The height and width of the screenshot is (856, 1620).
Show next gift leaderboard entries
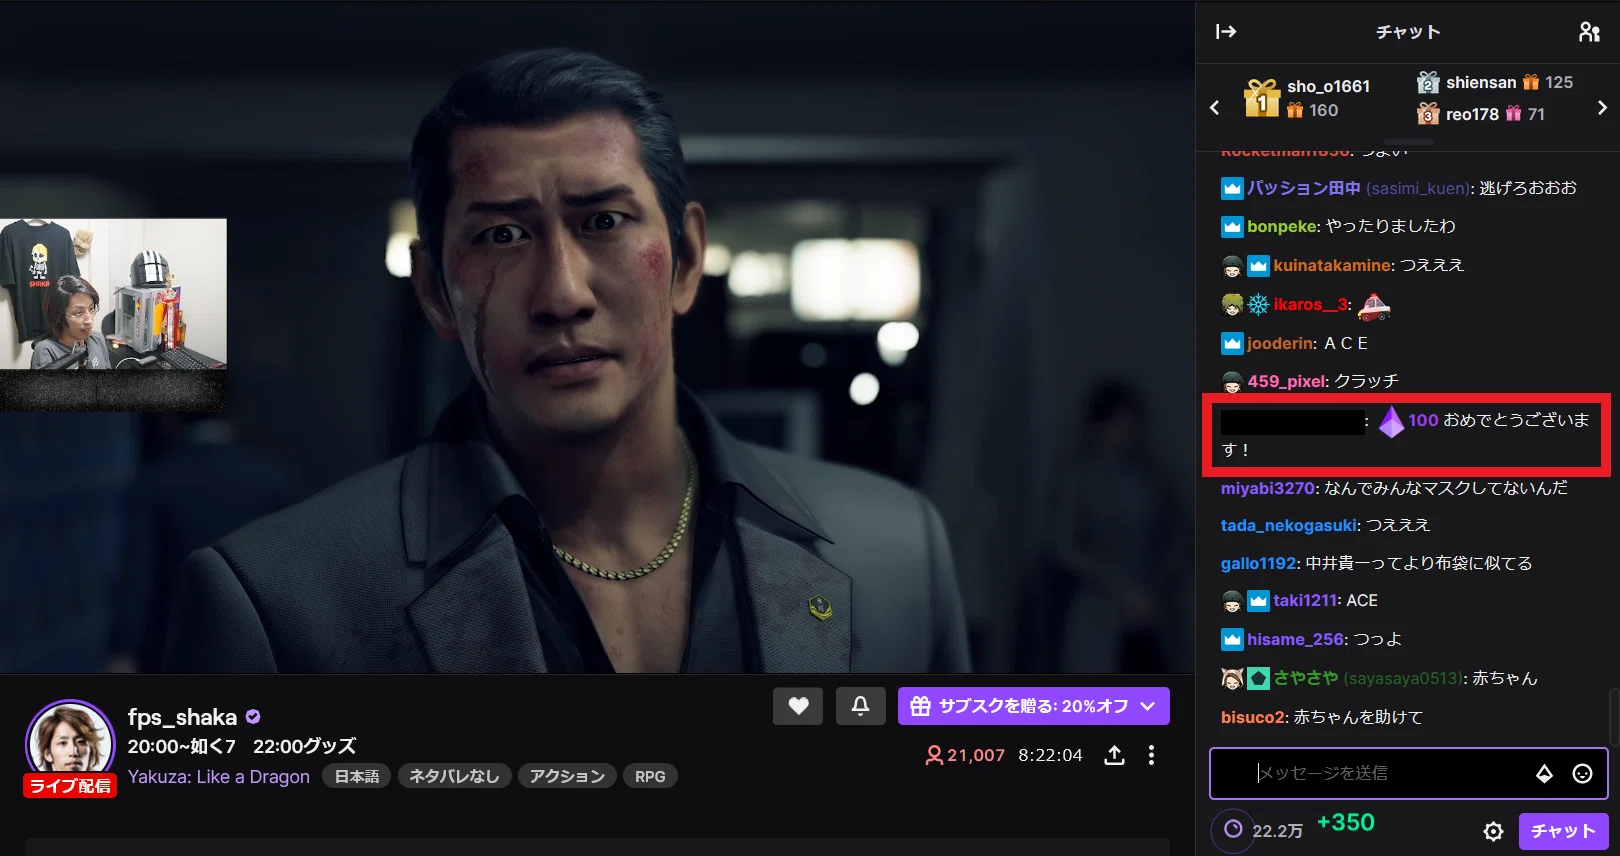[x=1602, y=107]
